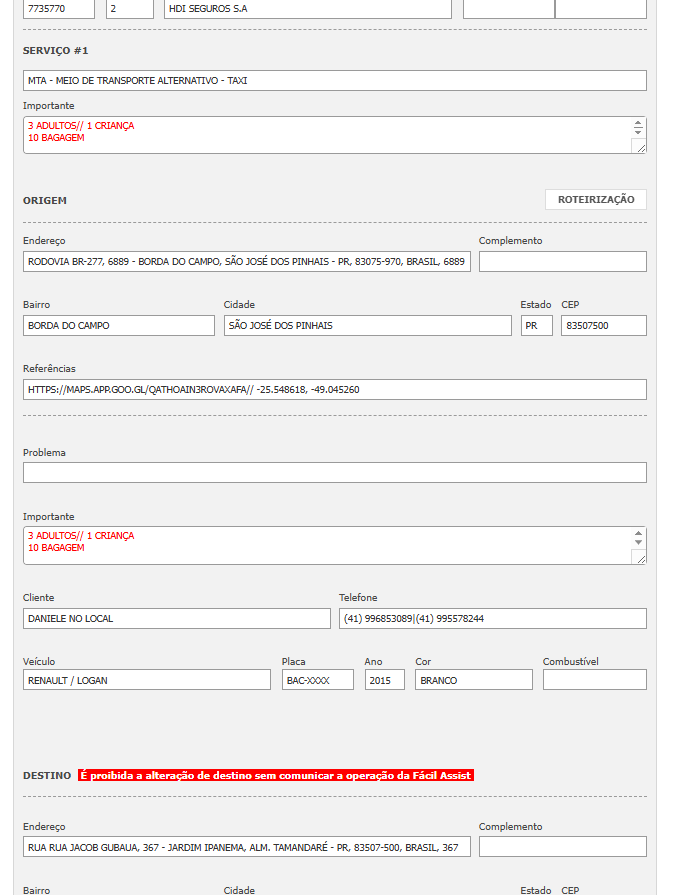This screenshot has height=895, width=673.
Task: Click the Estado field showing PR
Action: coord(536,326)
